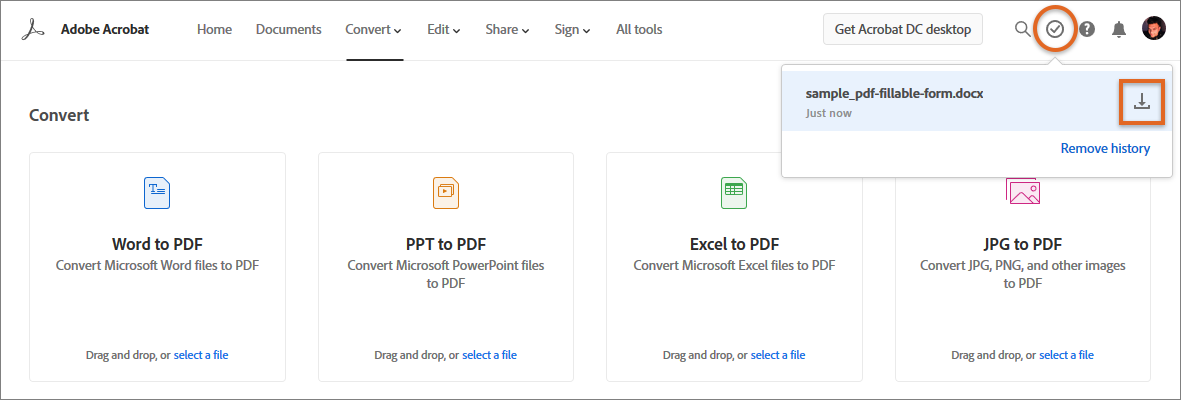Image resolution: width=1181 pixels, height=400 pixels.
Task: Open the help question mark icon
Action: click(1087, 29)
